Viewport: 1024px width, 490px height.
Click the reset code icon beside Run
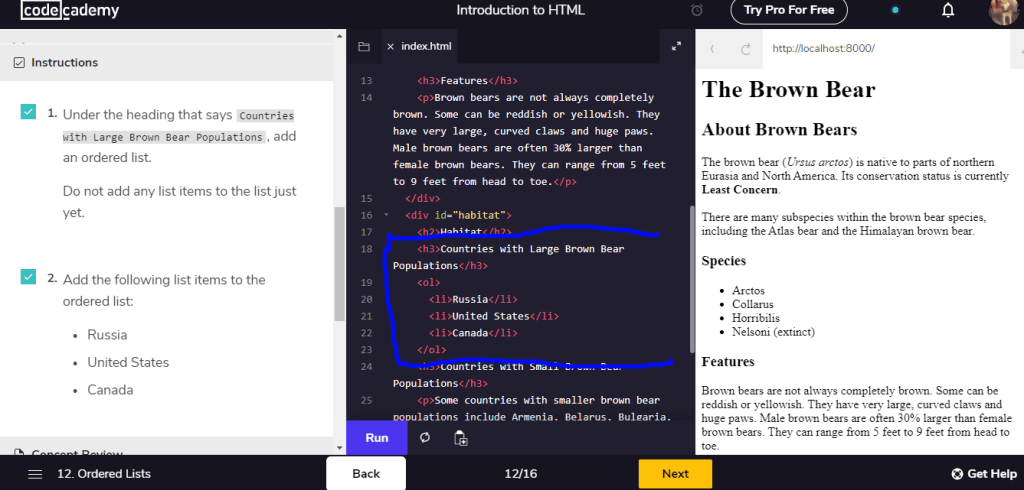[x=426, y=438]
